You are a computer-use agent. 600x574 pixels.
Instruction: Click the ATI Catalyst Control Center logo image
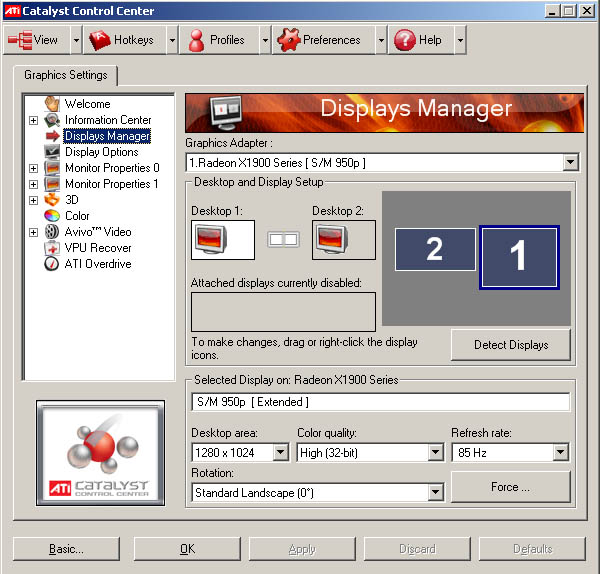[x=101, y=453]
